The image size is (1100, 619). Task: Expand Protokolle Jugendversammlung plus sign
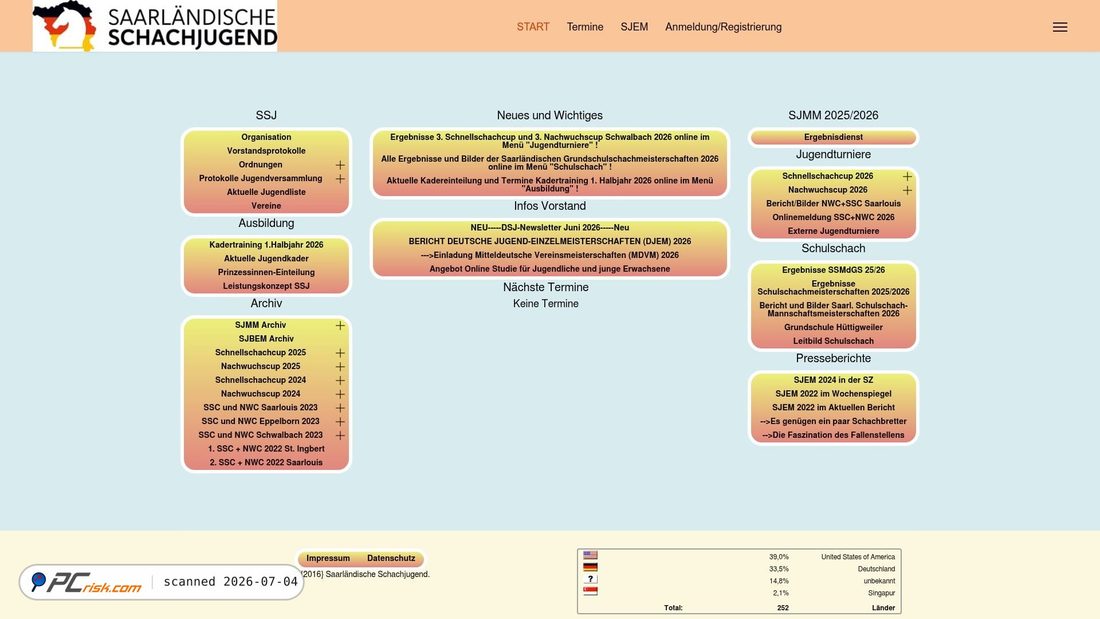click(340, 179)
